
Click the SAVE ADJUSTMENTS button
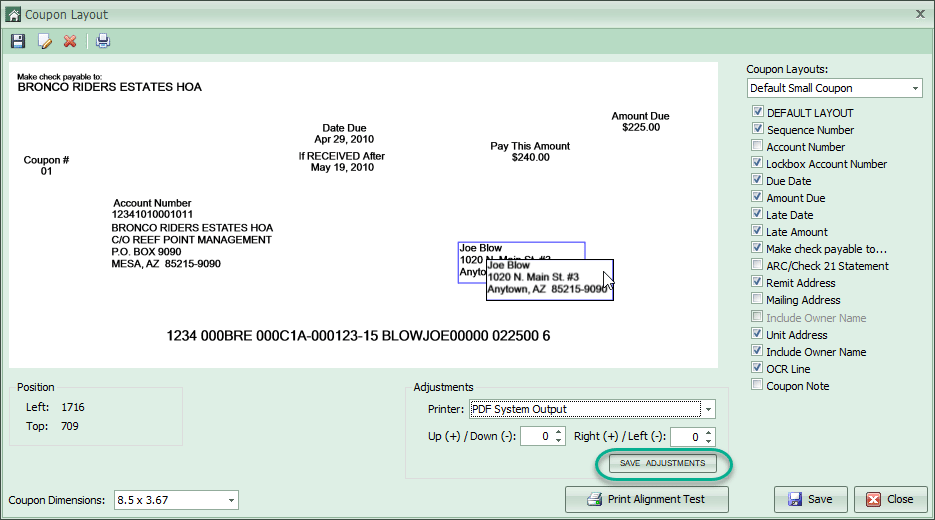(x=662, y=463)
